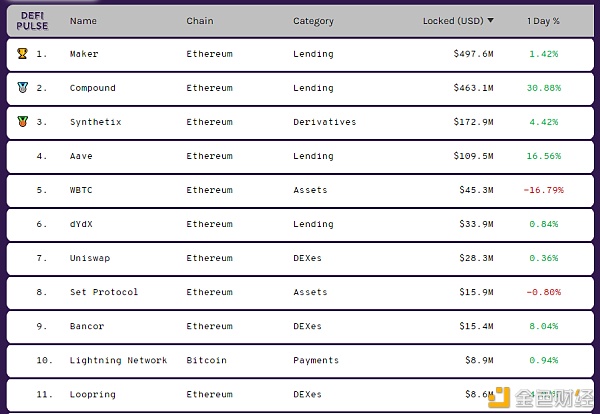
Task: Sort by the 1 Day % column
Action: click(x=543, y=21)
